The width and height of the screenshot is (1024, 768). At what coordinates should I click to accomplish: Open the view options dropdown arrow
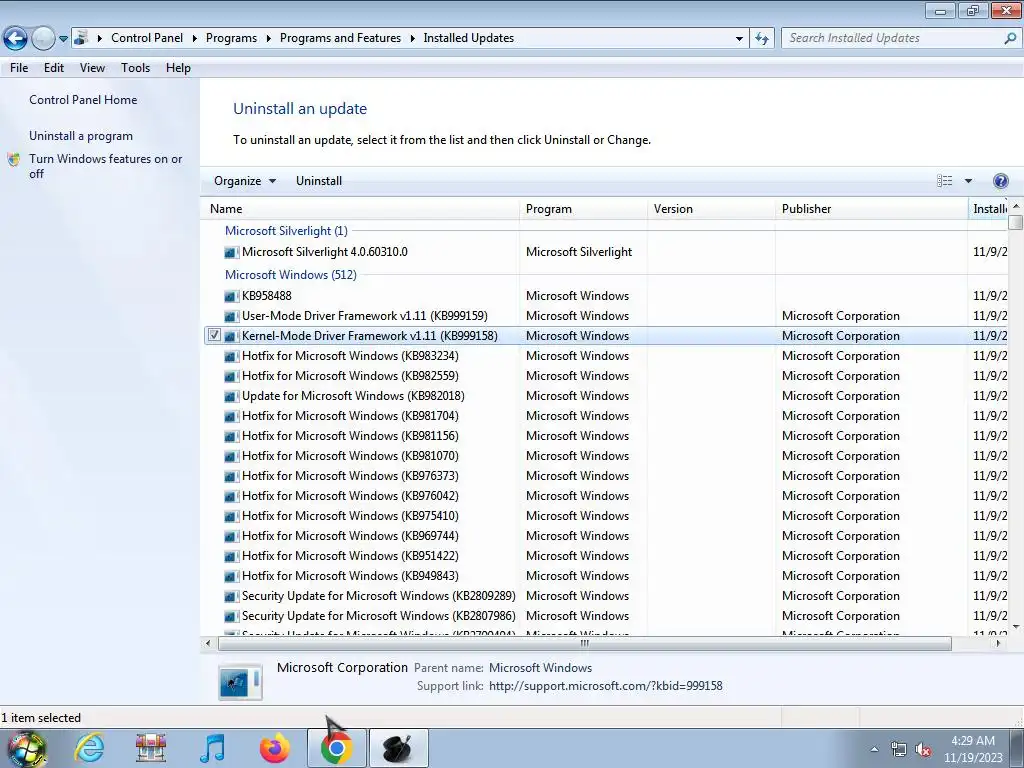[968, 181]
